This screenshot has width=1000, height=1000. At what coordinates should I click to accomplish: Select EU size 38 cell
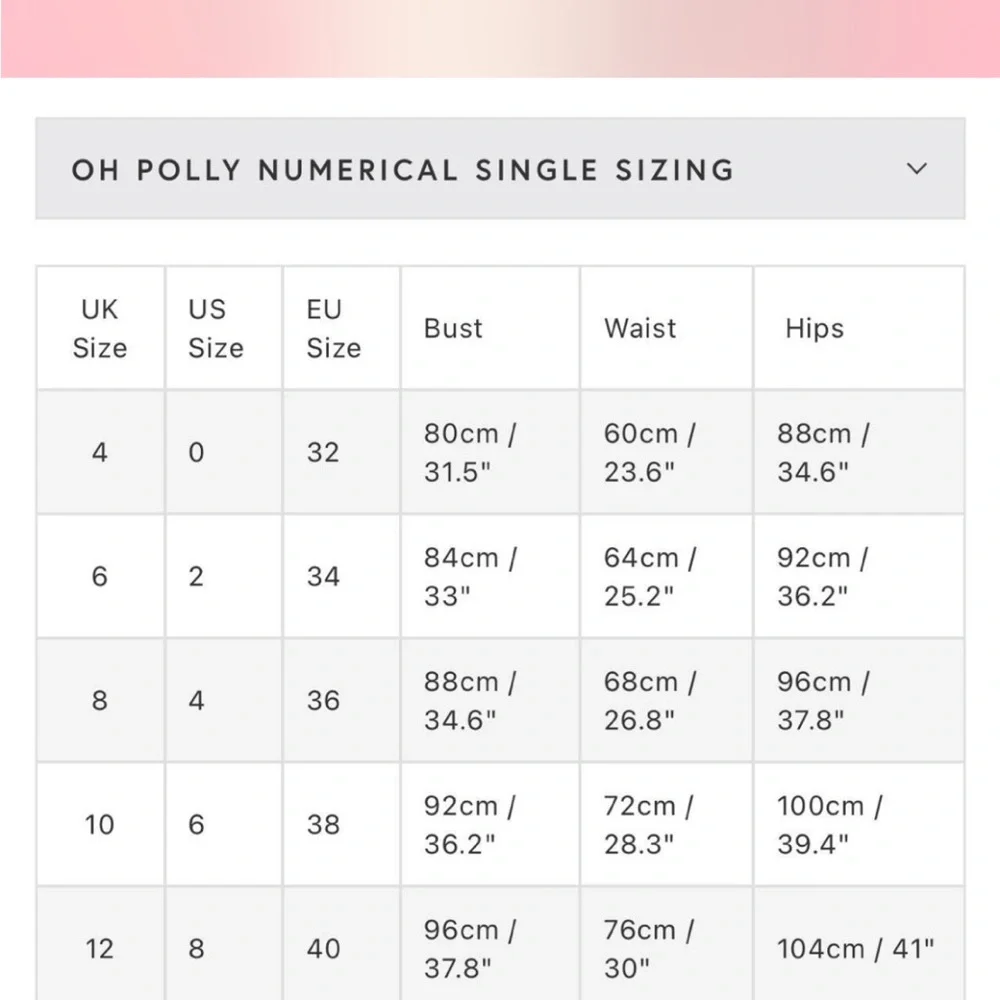(342, 825)
